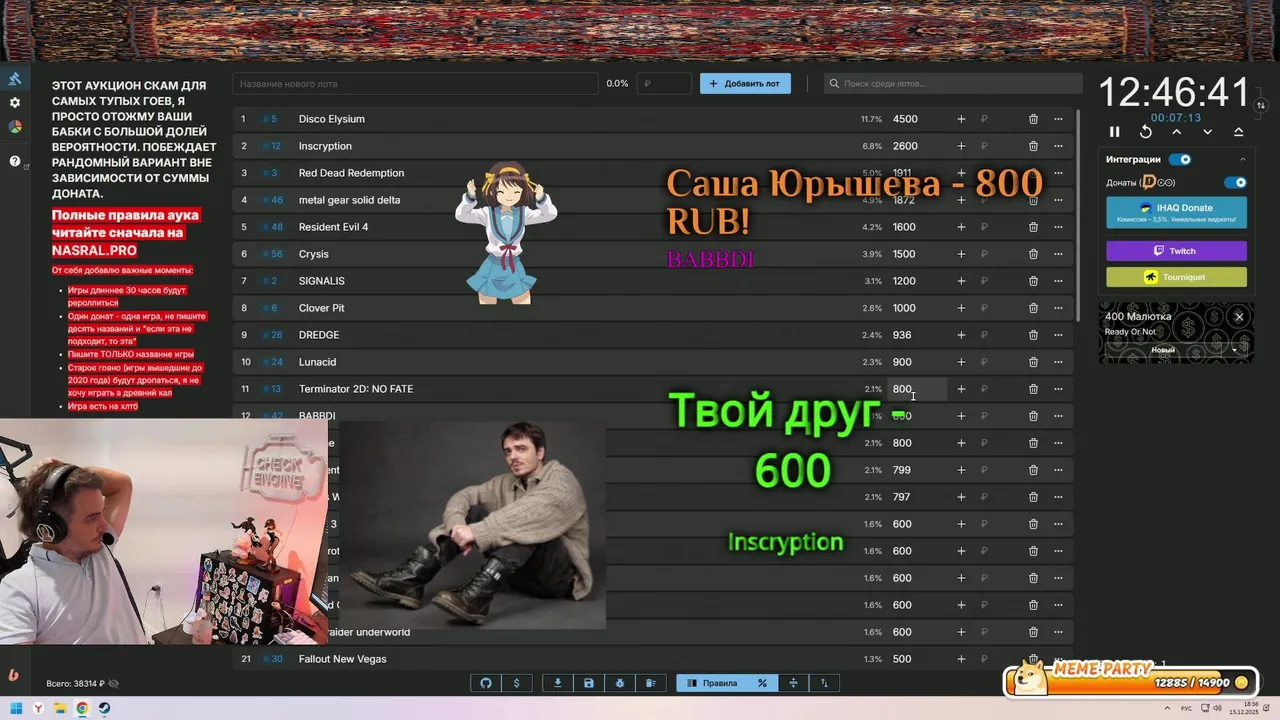
Task: Click the dollar sign icon in bottom toolbar
Action: point(516,683)
